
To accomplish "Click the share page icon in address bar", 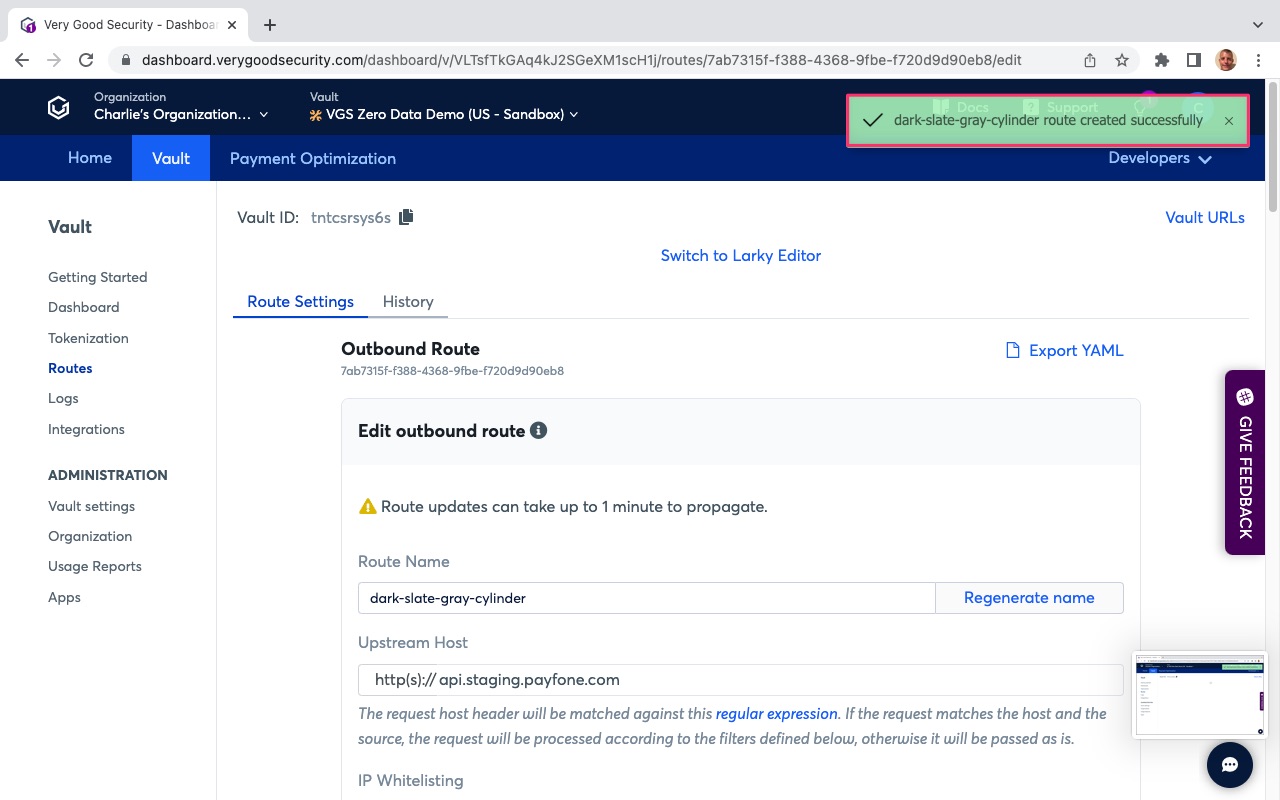I will coord(1090,60).
